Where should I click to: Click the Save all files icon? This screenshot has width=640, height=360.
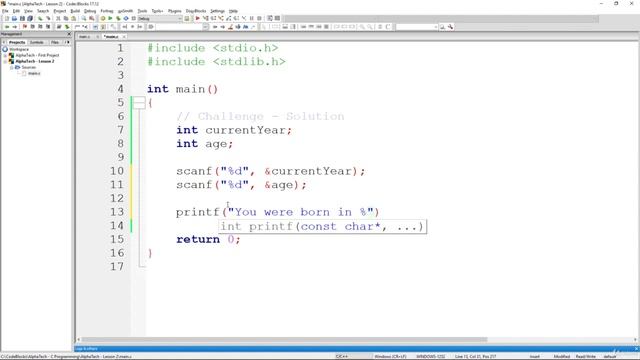[x=30, y=18]
